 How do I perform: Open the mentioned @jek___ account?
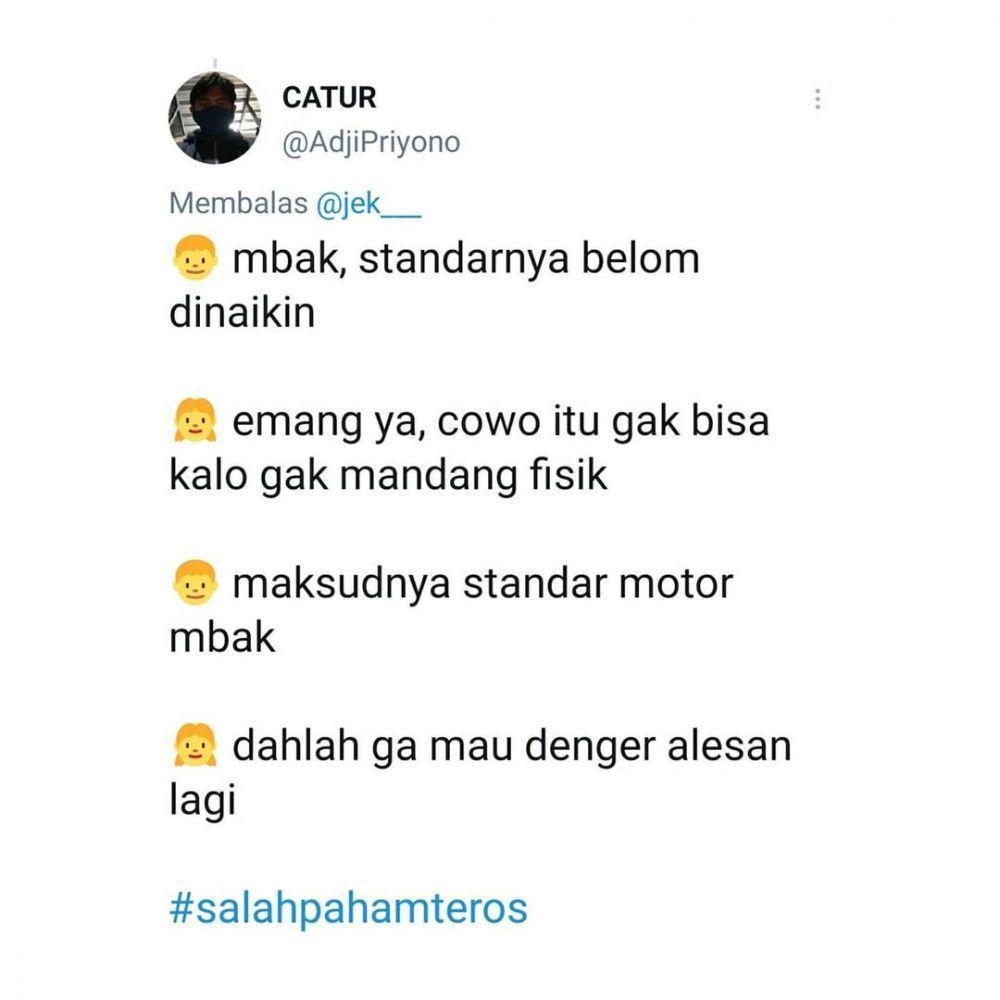[x=369, y=204]
